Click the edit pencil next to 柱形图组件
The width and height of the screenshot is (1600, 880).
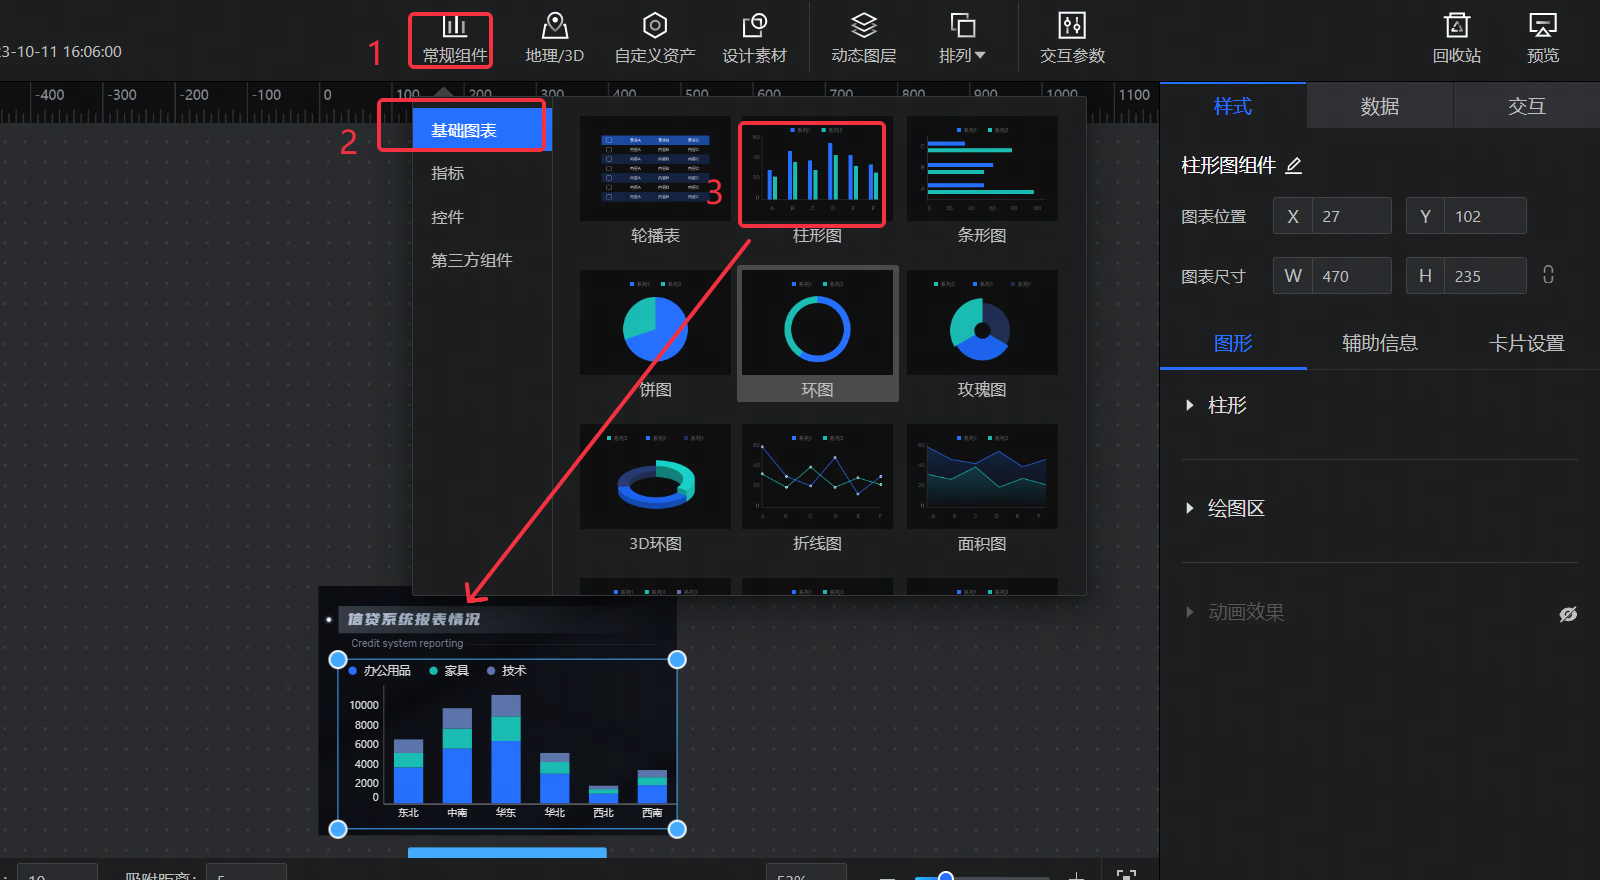pos(1294,166)
